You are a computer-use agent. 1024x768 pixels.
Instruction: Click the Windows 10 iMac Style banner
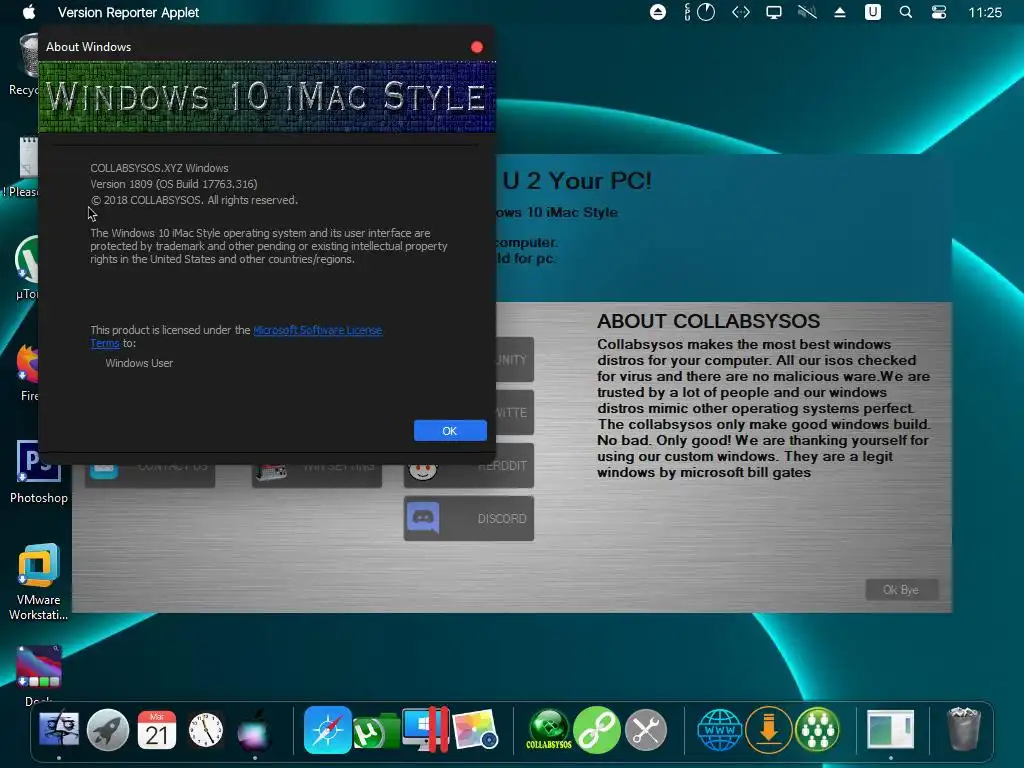pos(267,97)
